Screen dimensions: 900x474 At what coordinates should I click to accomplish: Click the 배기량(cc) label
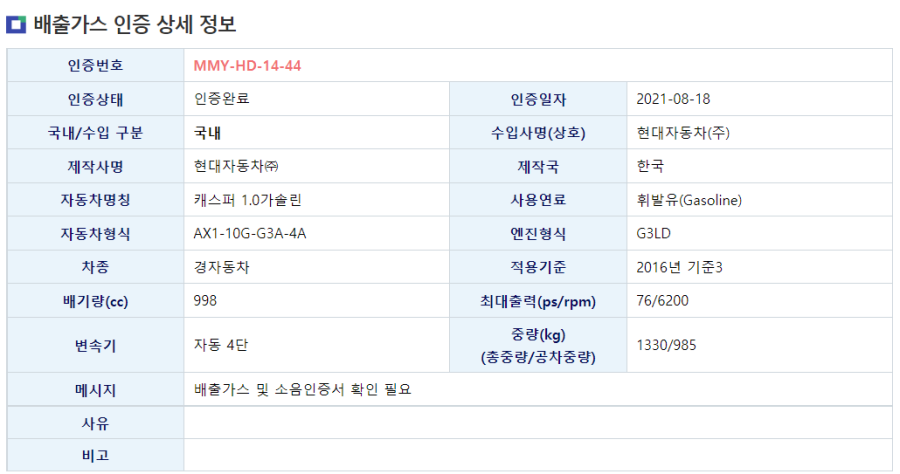(x=95, y=301)
